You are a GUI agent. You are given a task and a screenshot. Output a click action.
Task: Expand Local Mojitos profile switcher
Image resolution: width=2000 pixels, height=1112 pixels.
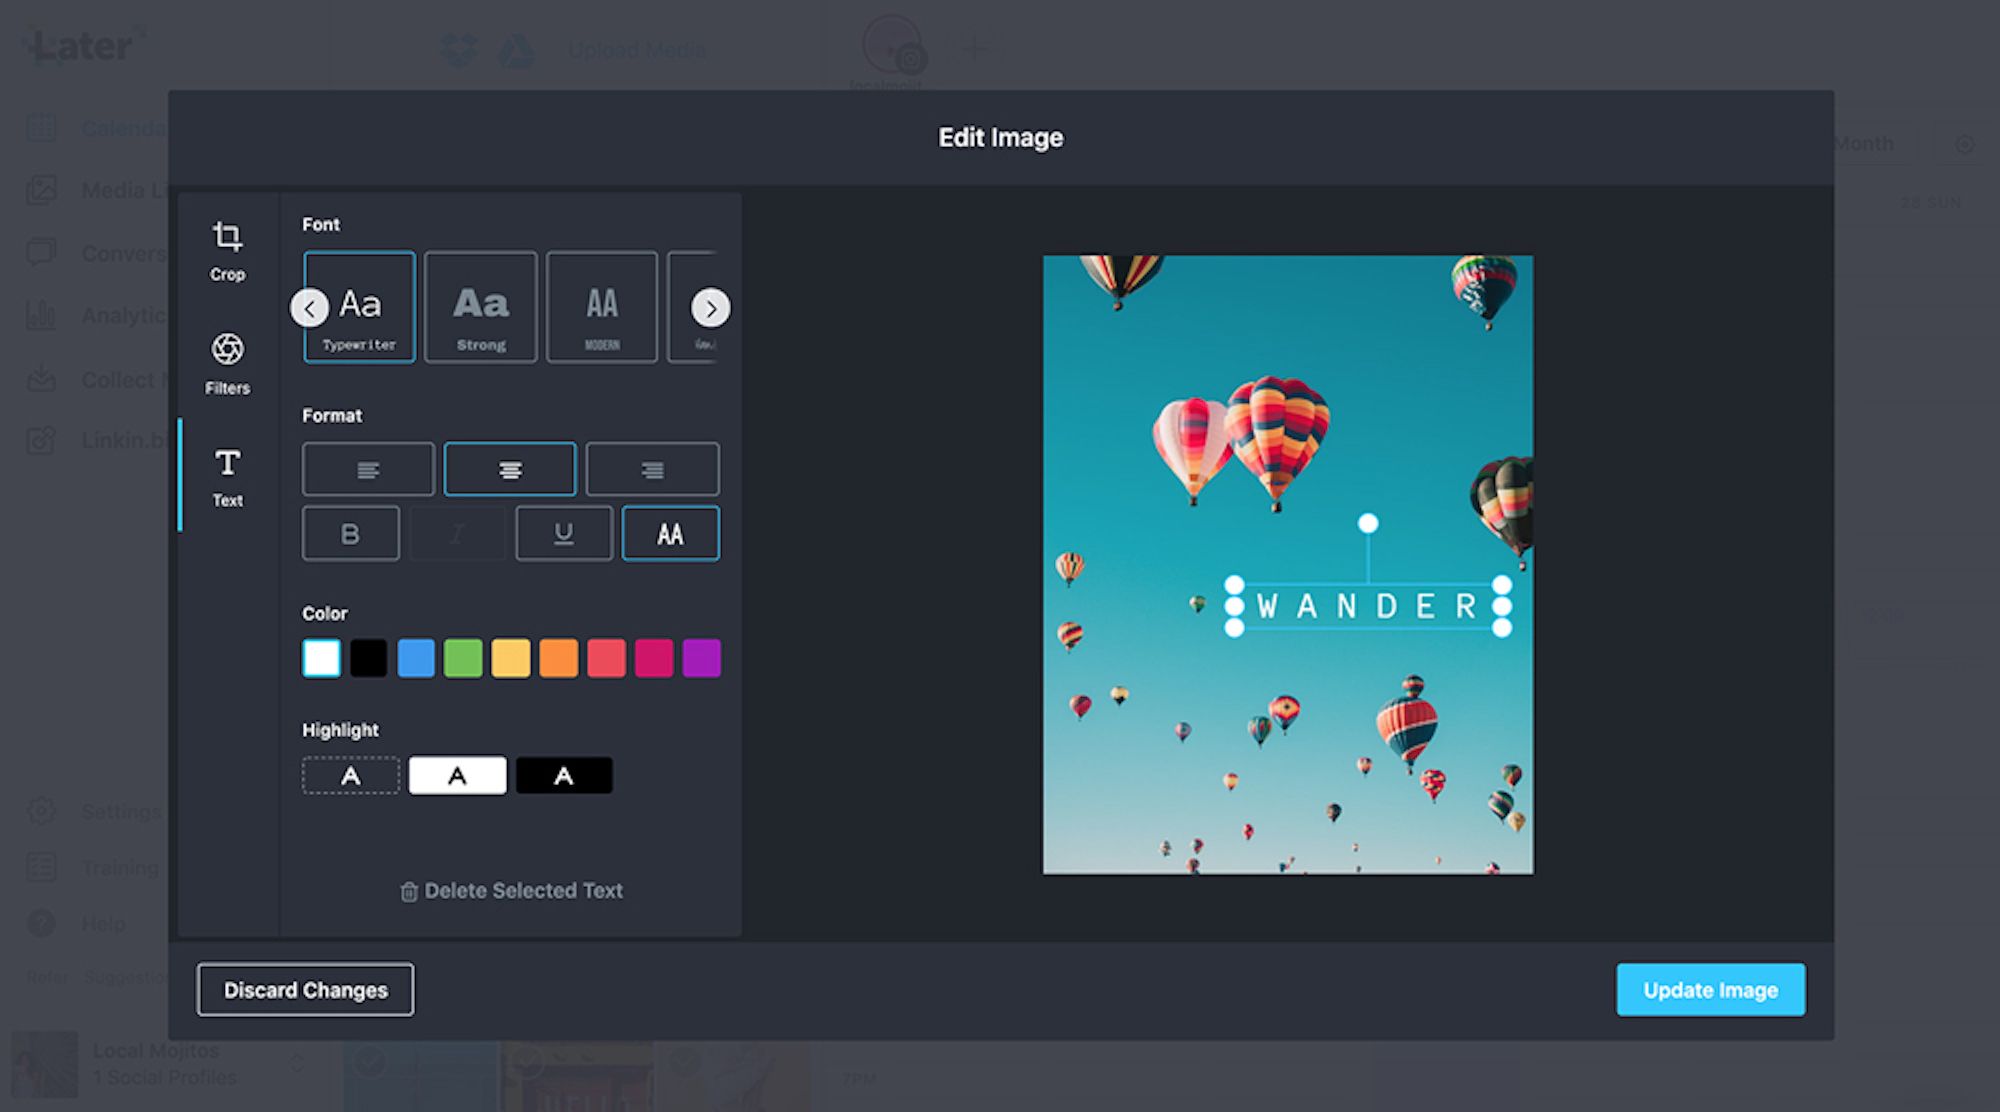coord(297,1063)
